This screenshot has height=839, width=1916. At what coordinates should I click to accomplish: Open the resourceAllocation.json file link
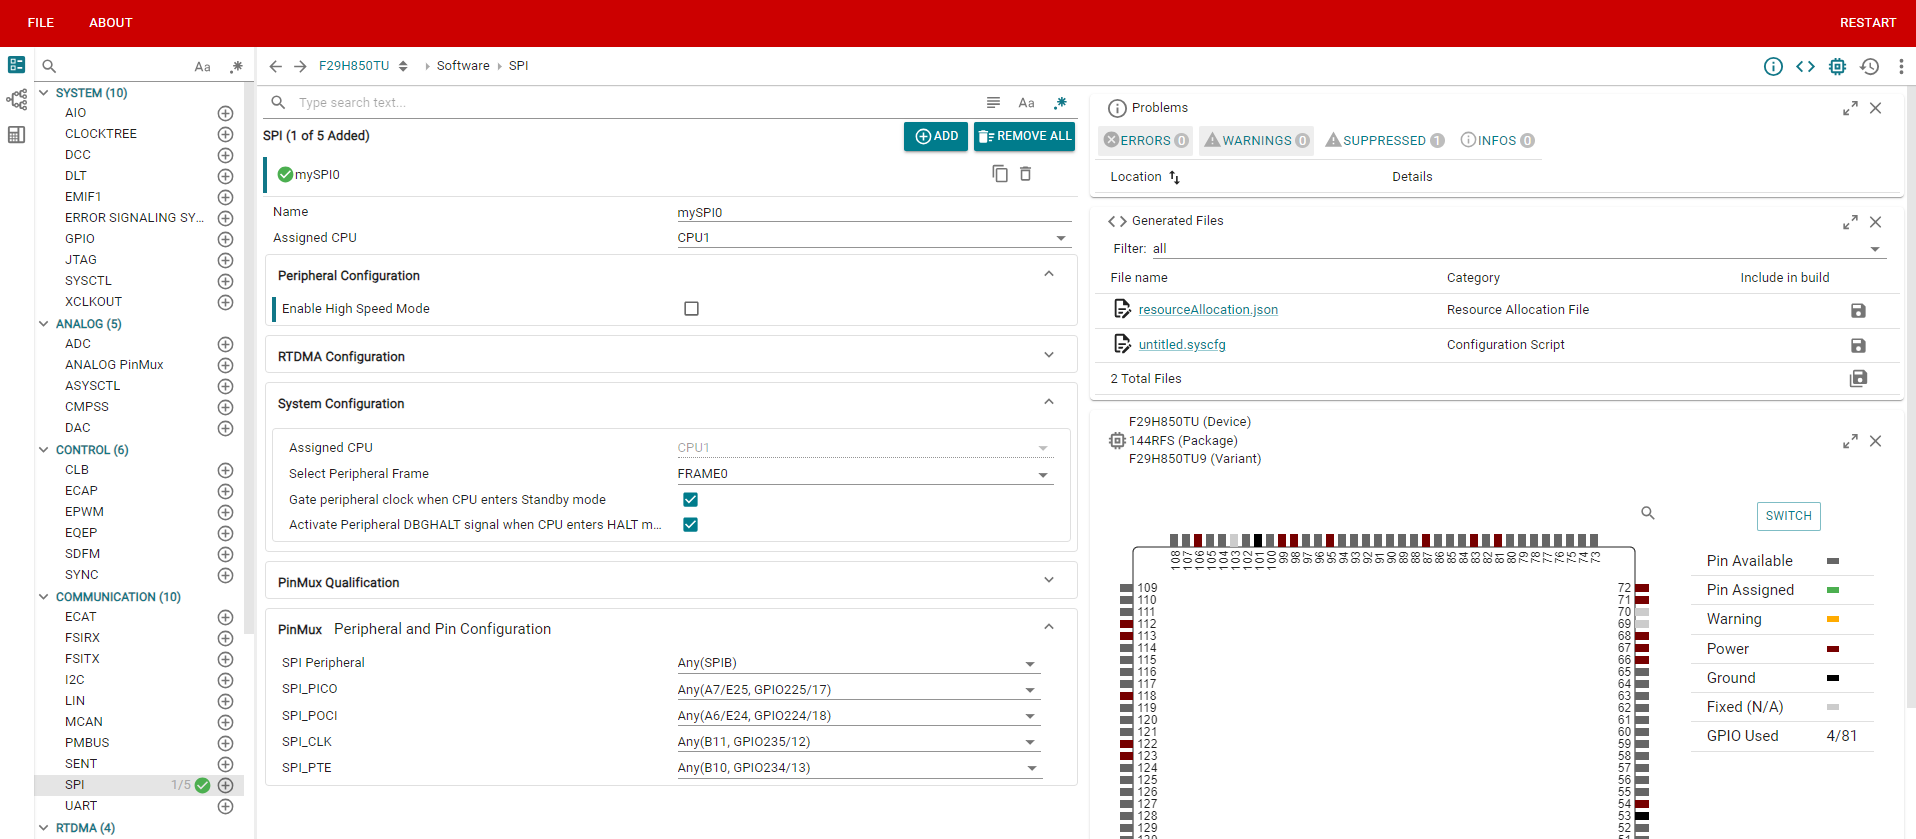pos(1208,310)
